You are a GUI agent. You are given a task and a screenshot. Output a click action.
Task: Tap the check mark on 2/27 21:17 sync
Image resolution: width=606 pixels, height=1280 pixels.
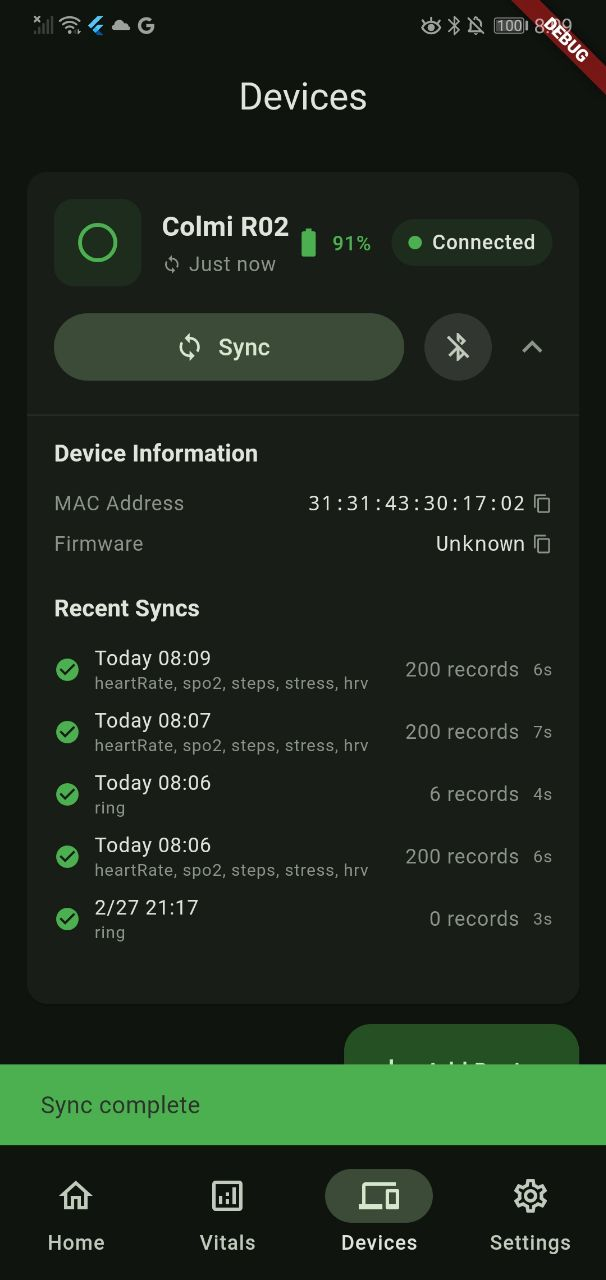click(67, 919)
